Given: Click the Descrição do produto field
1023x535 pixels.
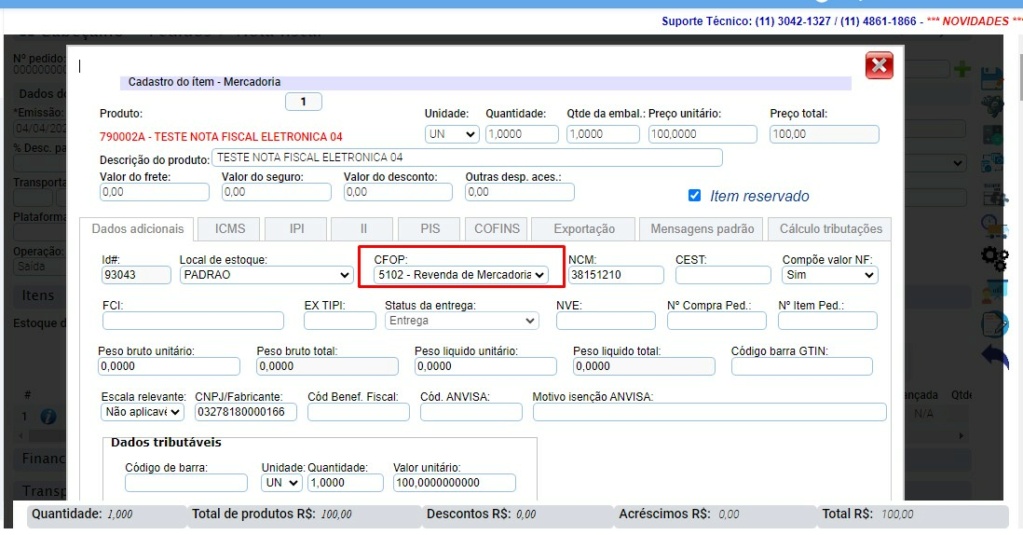Looking at the screenshot, I should (467, 158).
